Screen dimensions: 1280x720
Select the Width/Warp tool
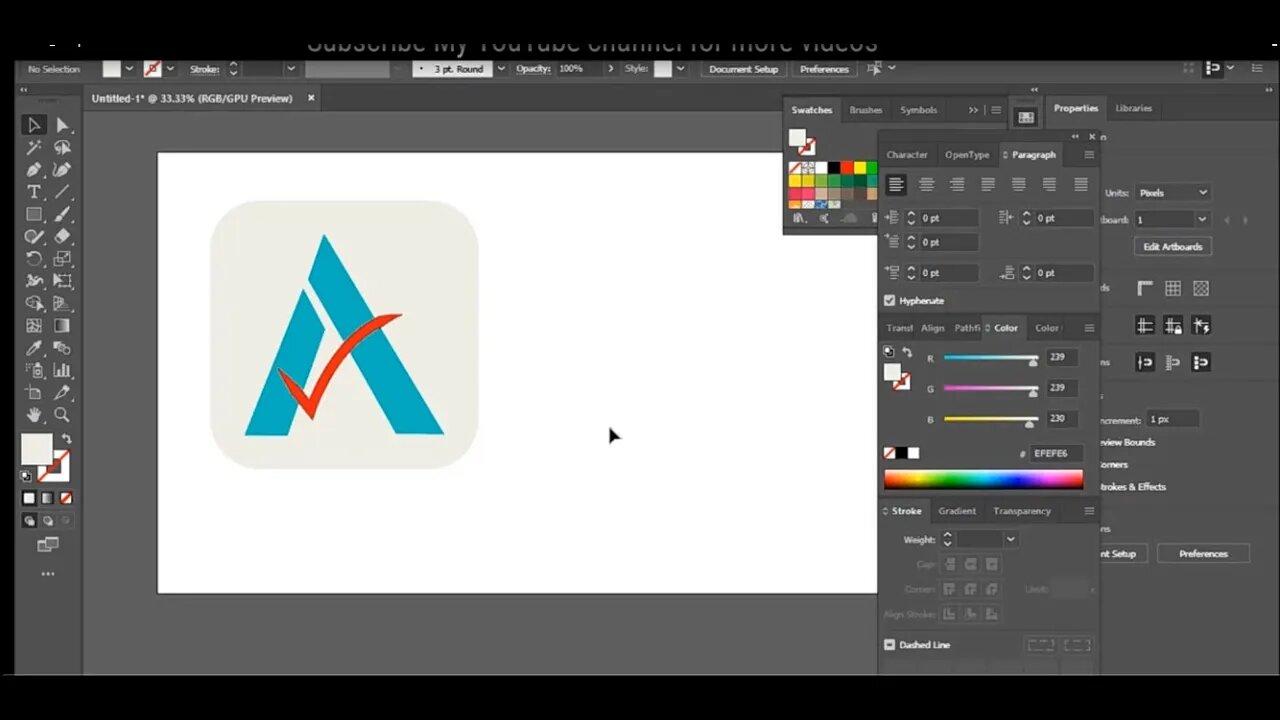pyautogui.click(x=33, y=281)
